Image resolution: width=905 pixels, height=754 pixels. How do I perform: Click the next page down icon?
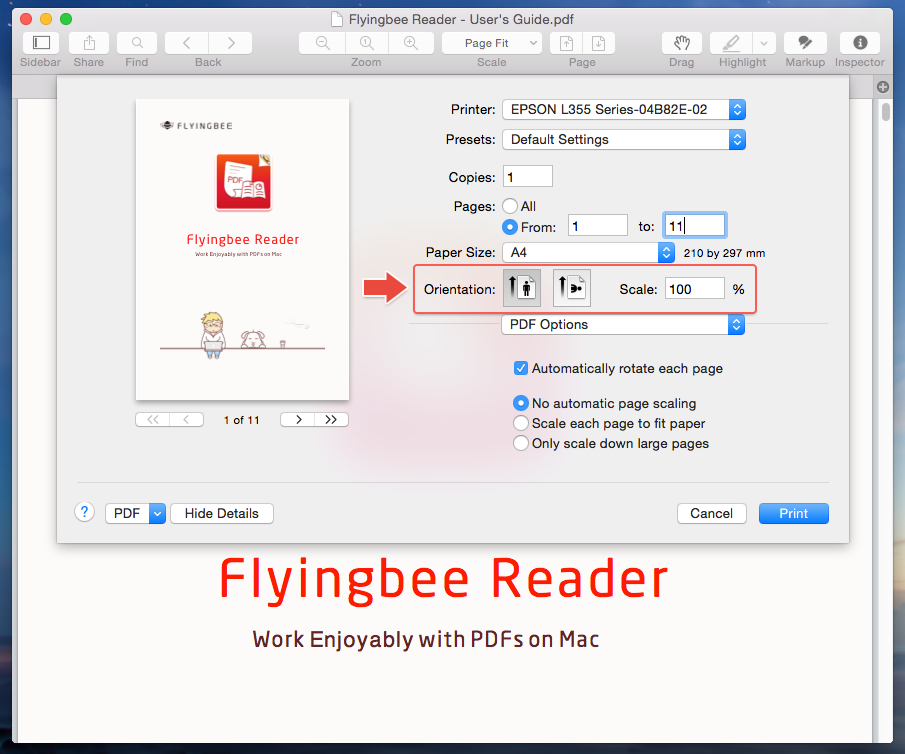(599, 43)
